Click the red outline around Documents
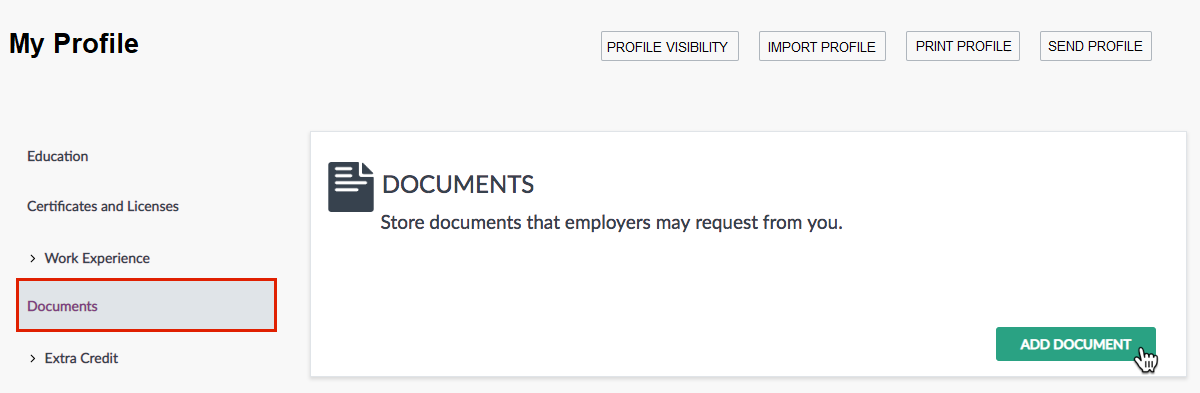Viewport: 1200px width, 393px height. point(146,281)
